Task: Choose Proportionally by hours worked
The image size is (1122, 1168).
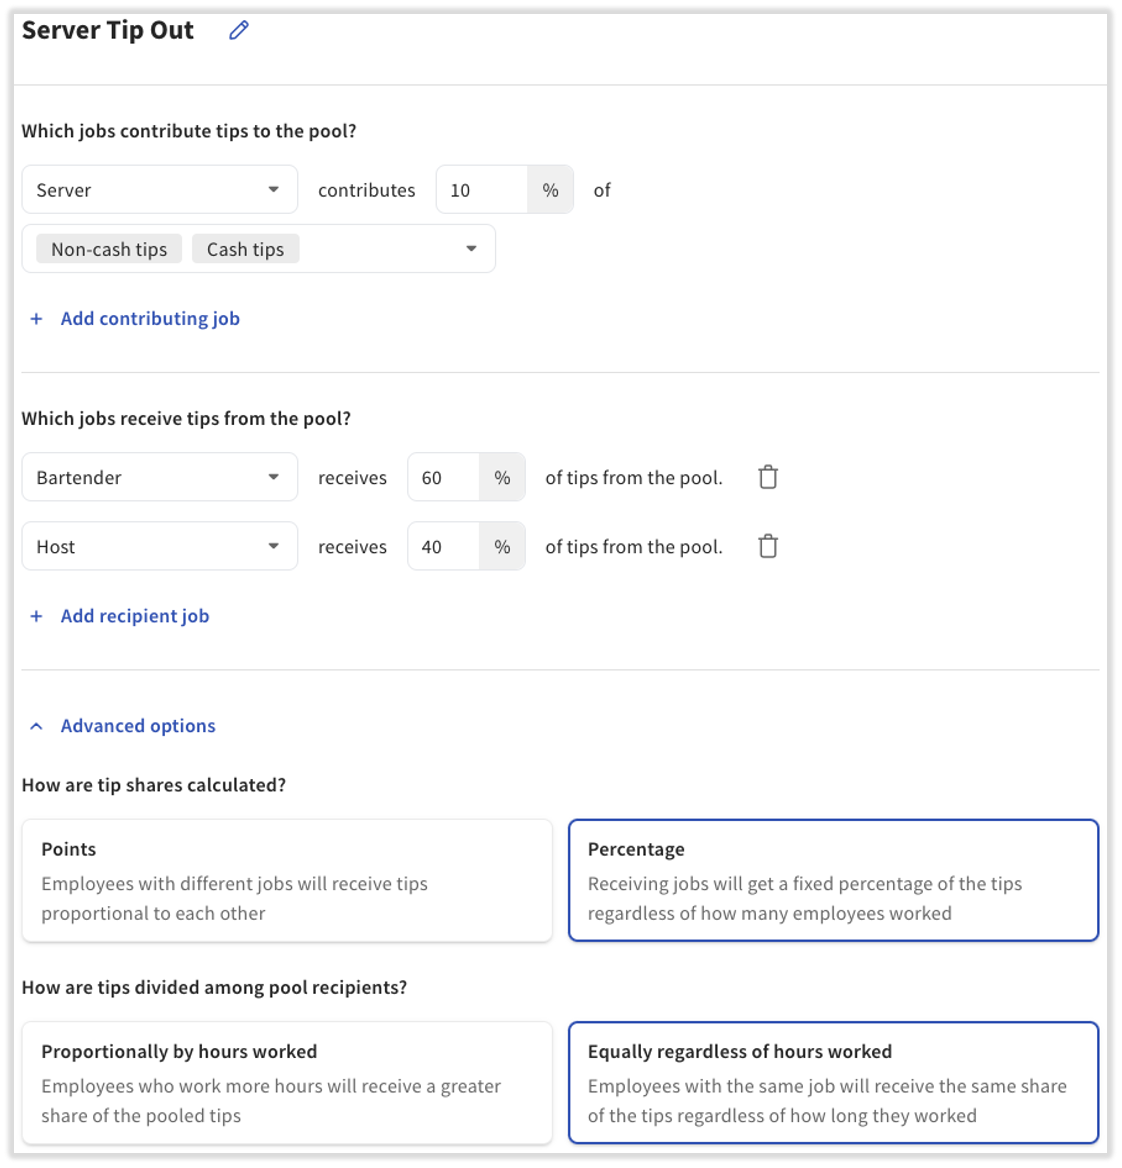Action: (x=287, y=1082)
